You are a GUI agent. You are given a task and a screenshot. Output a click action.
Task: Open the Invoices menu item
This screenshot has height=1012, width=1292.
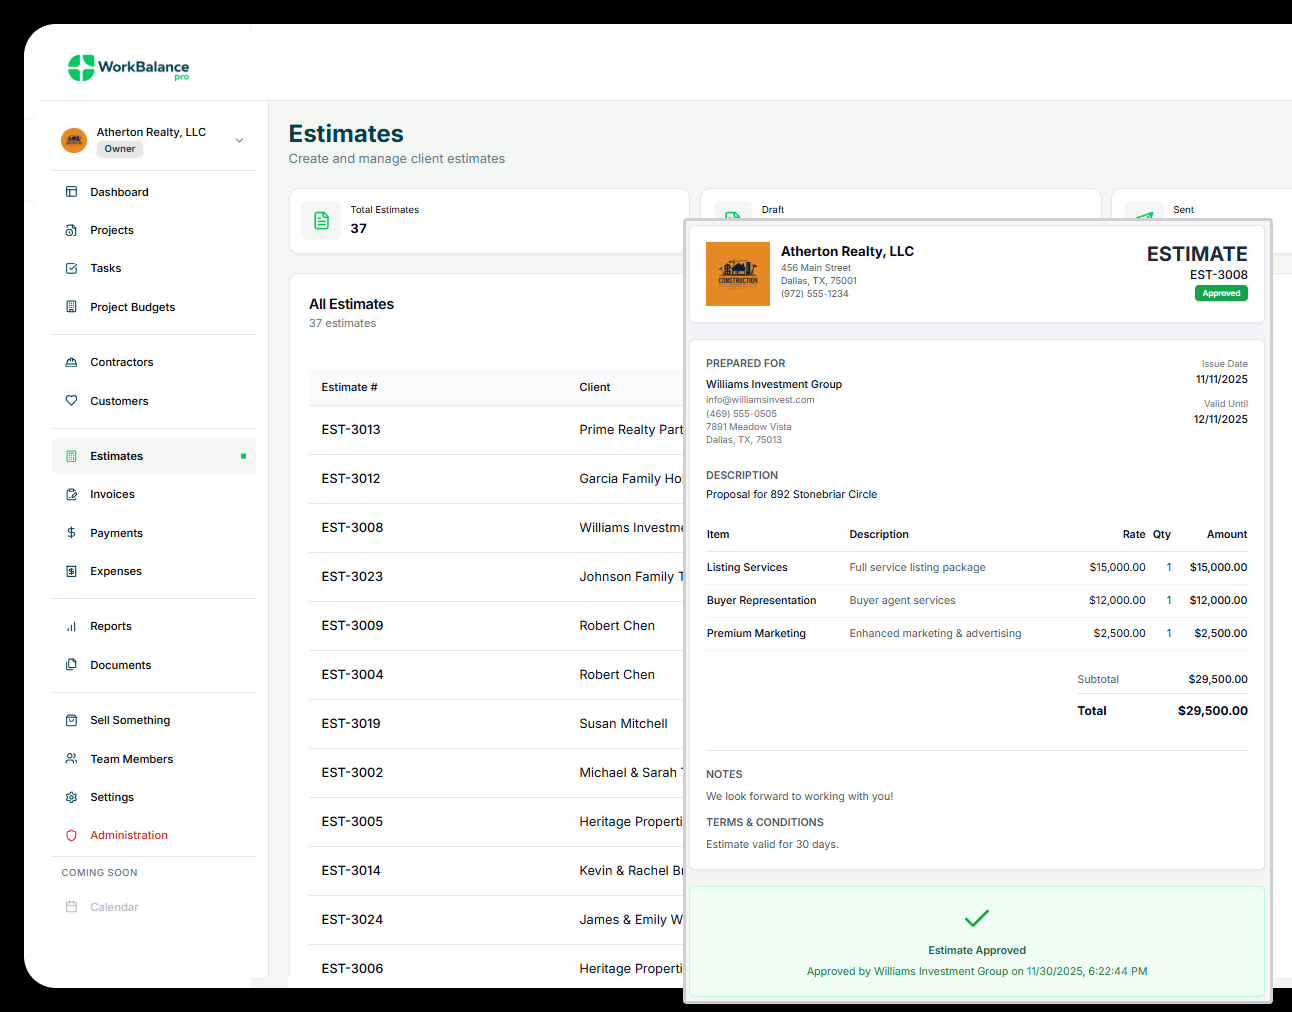(x=112, y=494)
